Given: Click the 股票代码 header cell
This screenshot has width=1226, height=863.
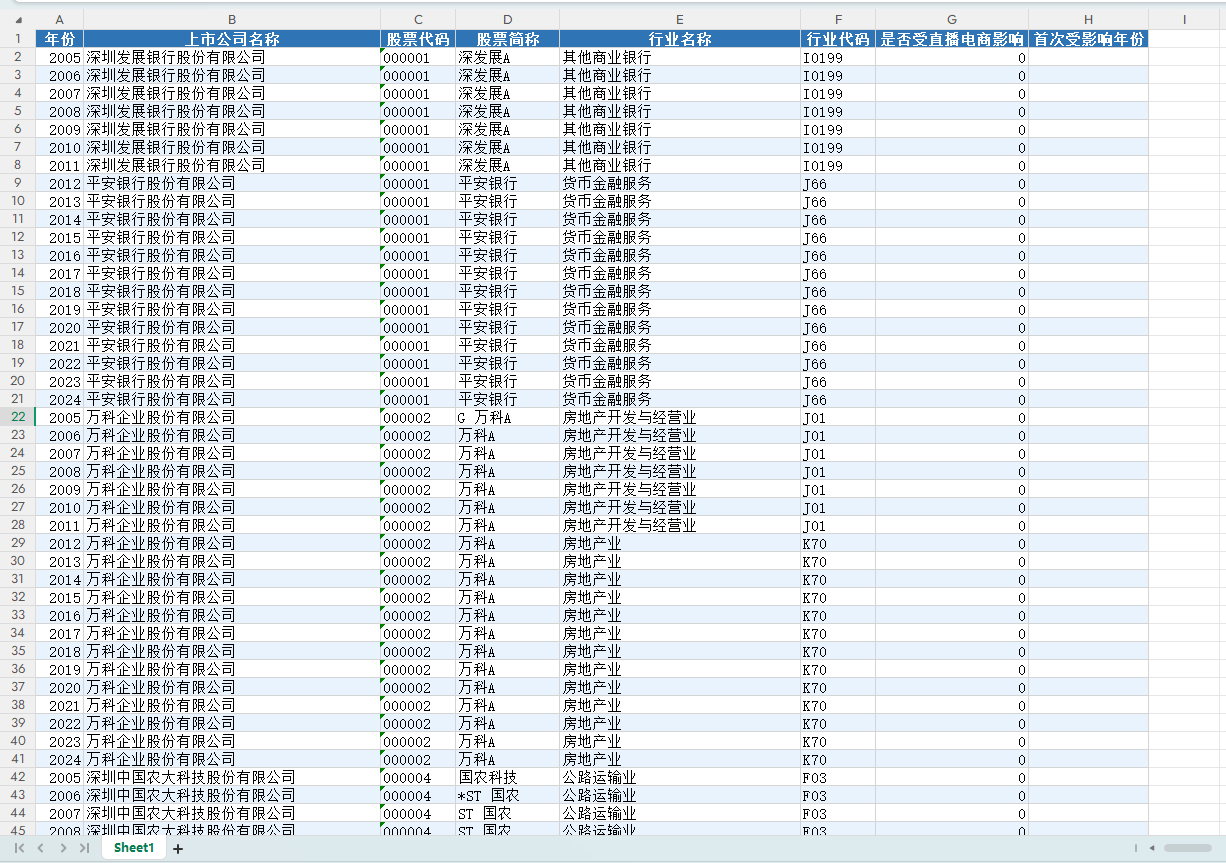Looking at the screenshot, I should point(418,39).
